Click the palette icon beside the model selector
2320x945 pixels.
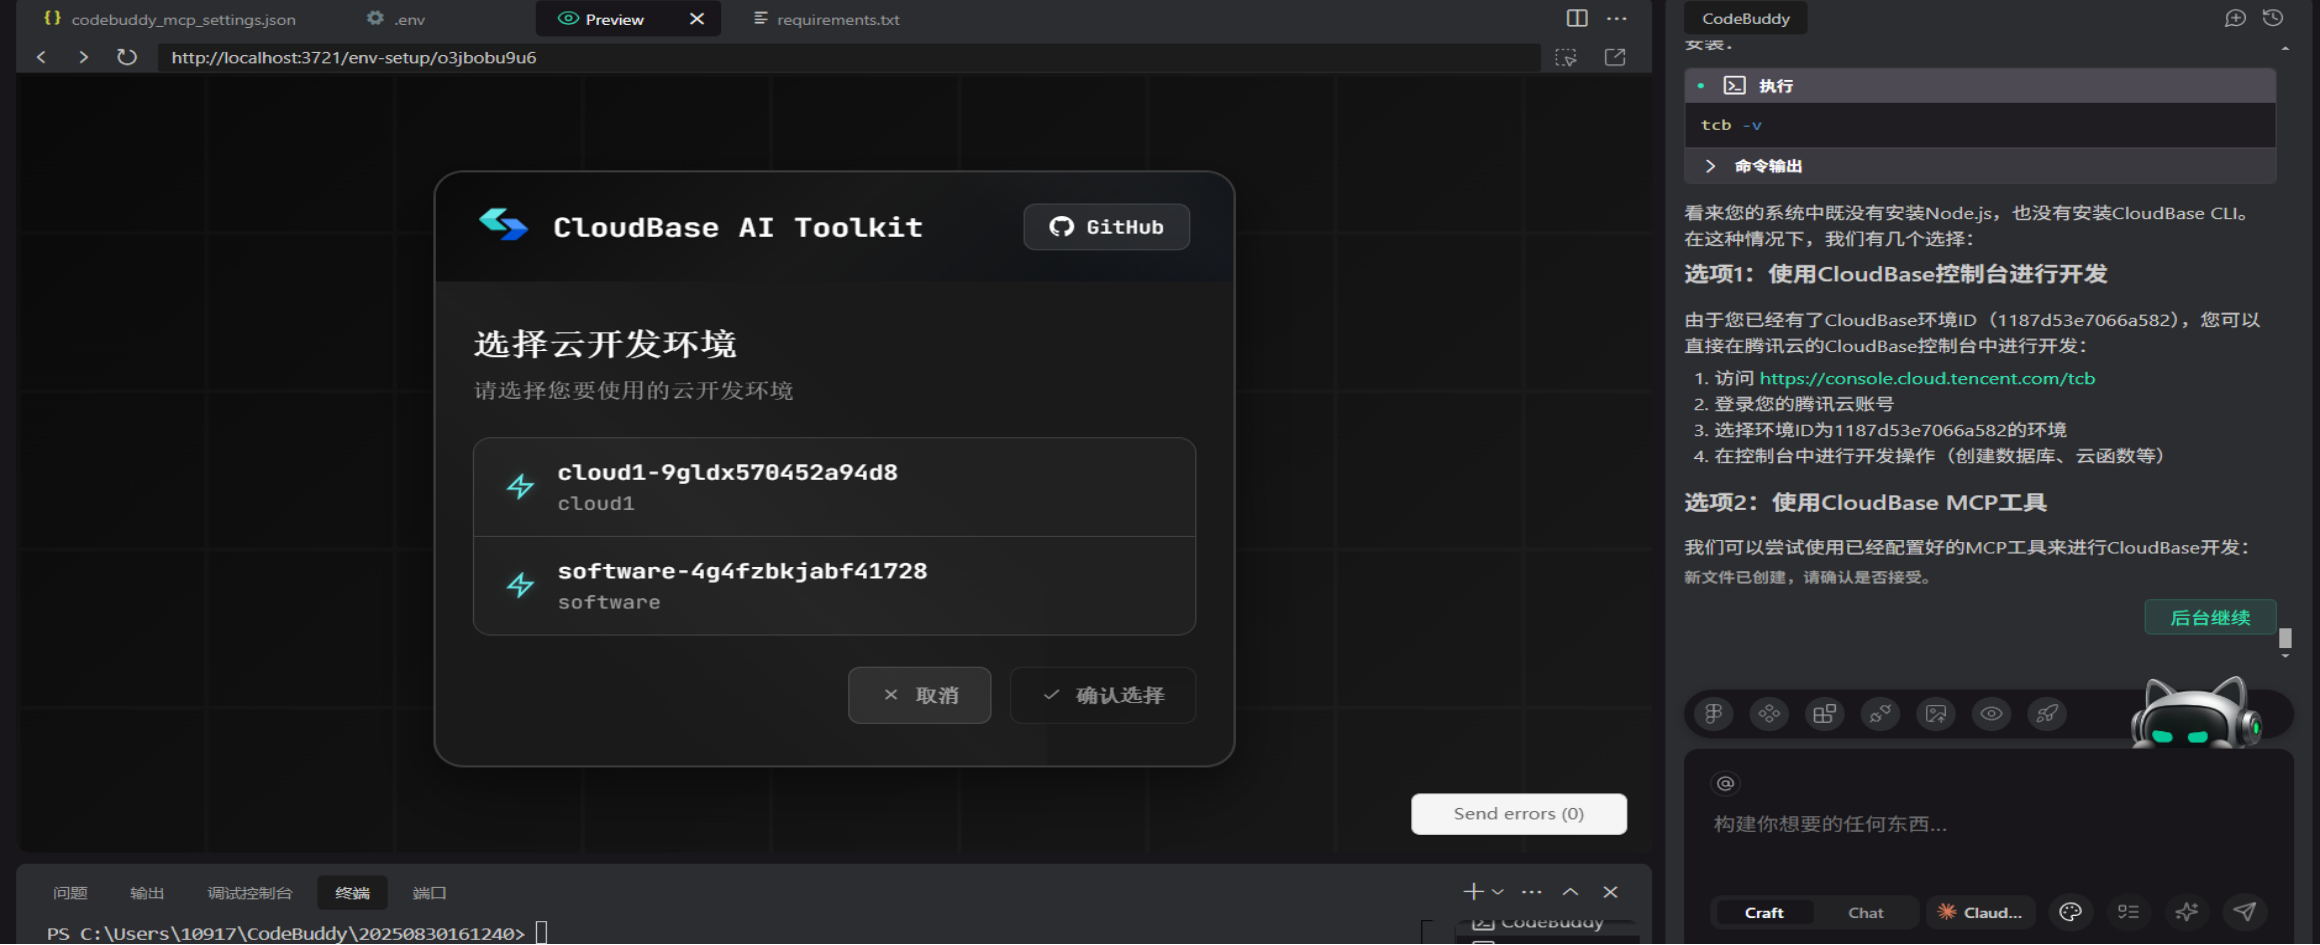[x=2070, y=912]
